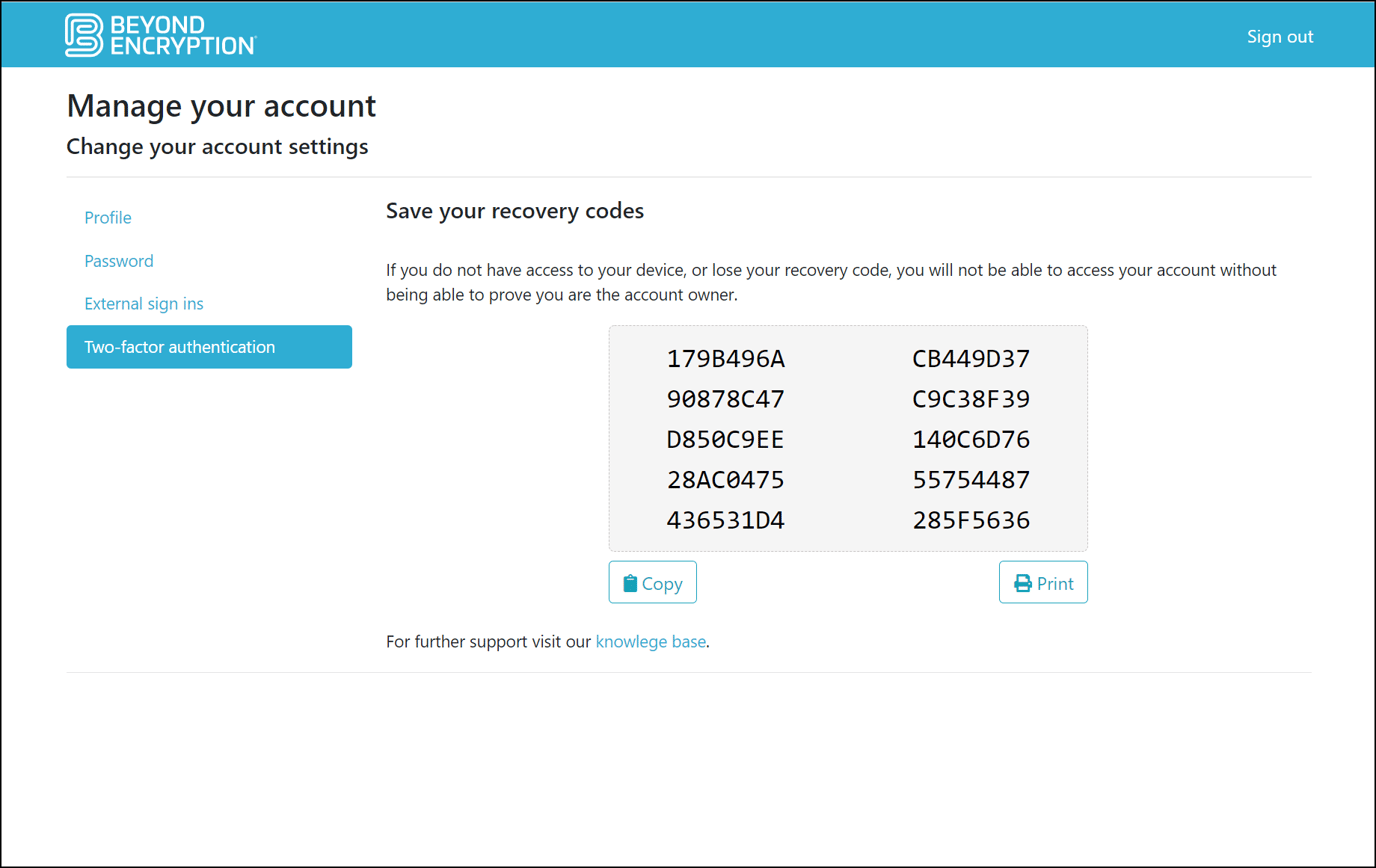1376x868 pixels.
Task: Click the Manage your account heading
Action: coord(221,106)
